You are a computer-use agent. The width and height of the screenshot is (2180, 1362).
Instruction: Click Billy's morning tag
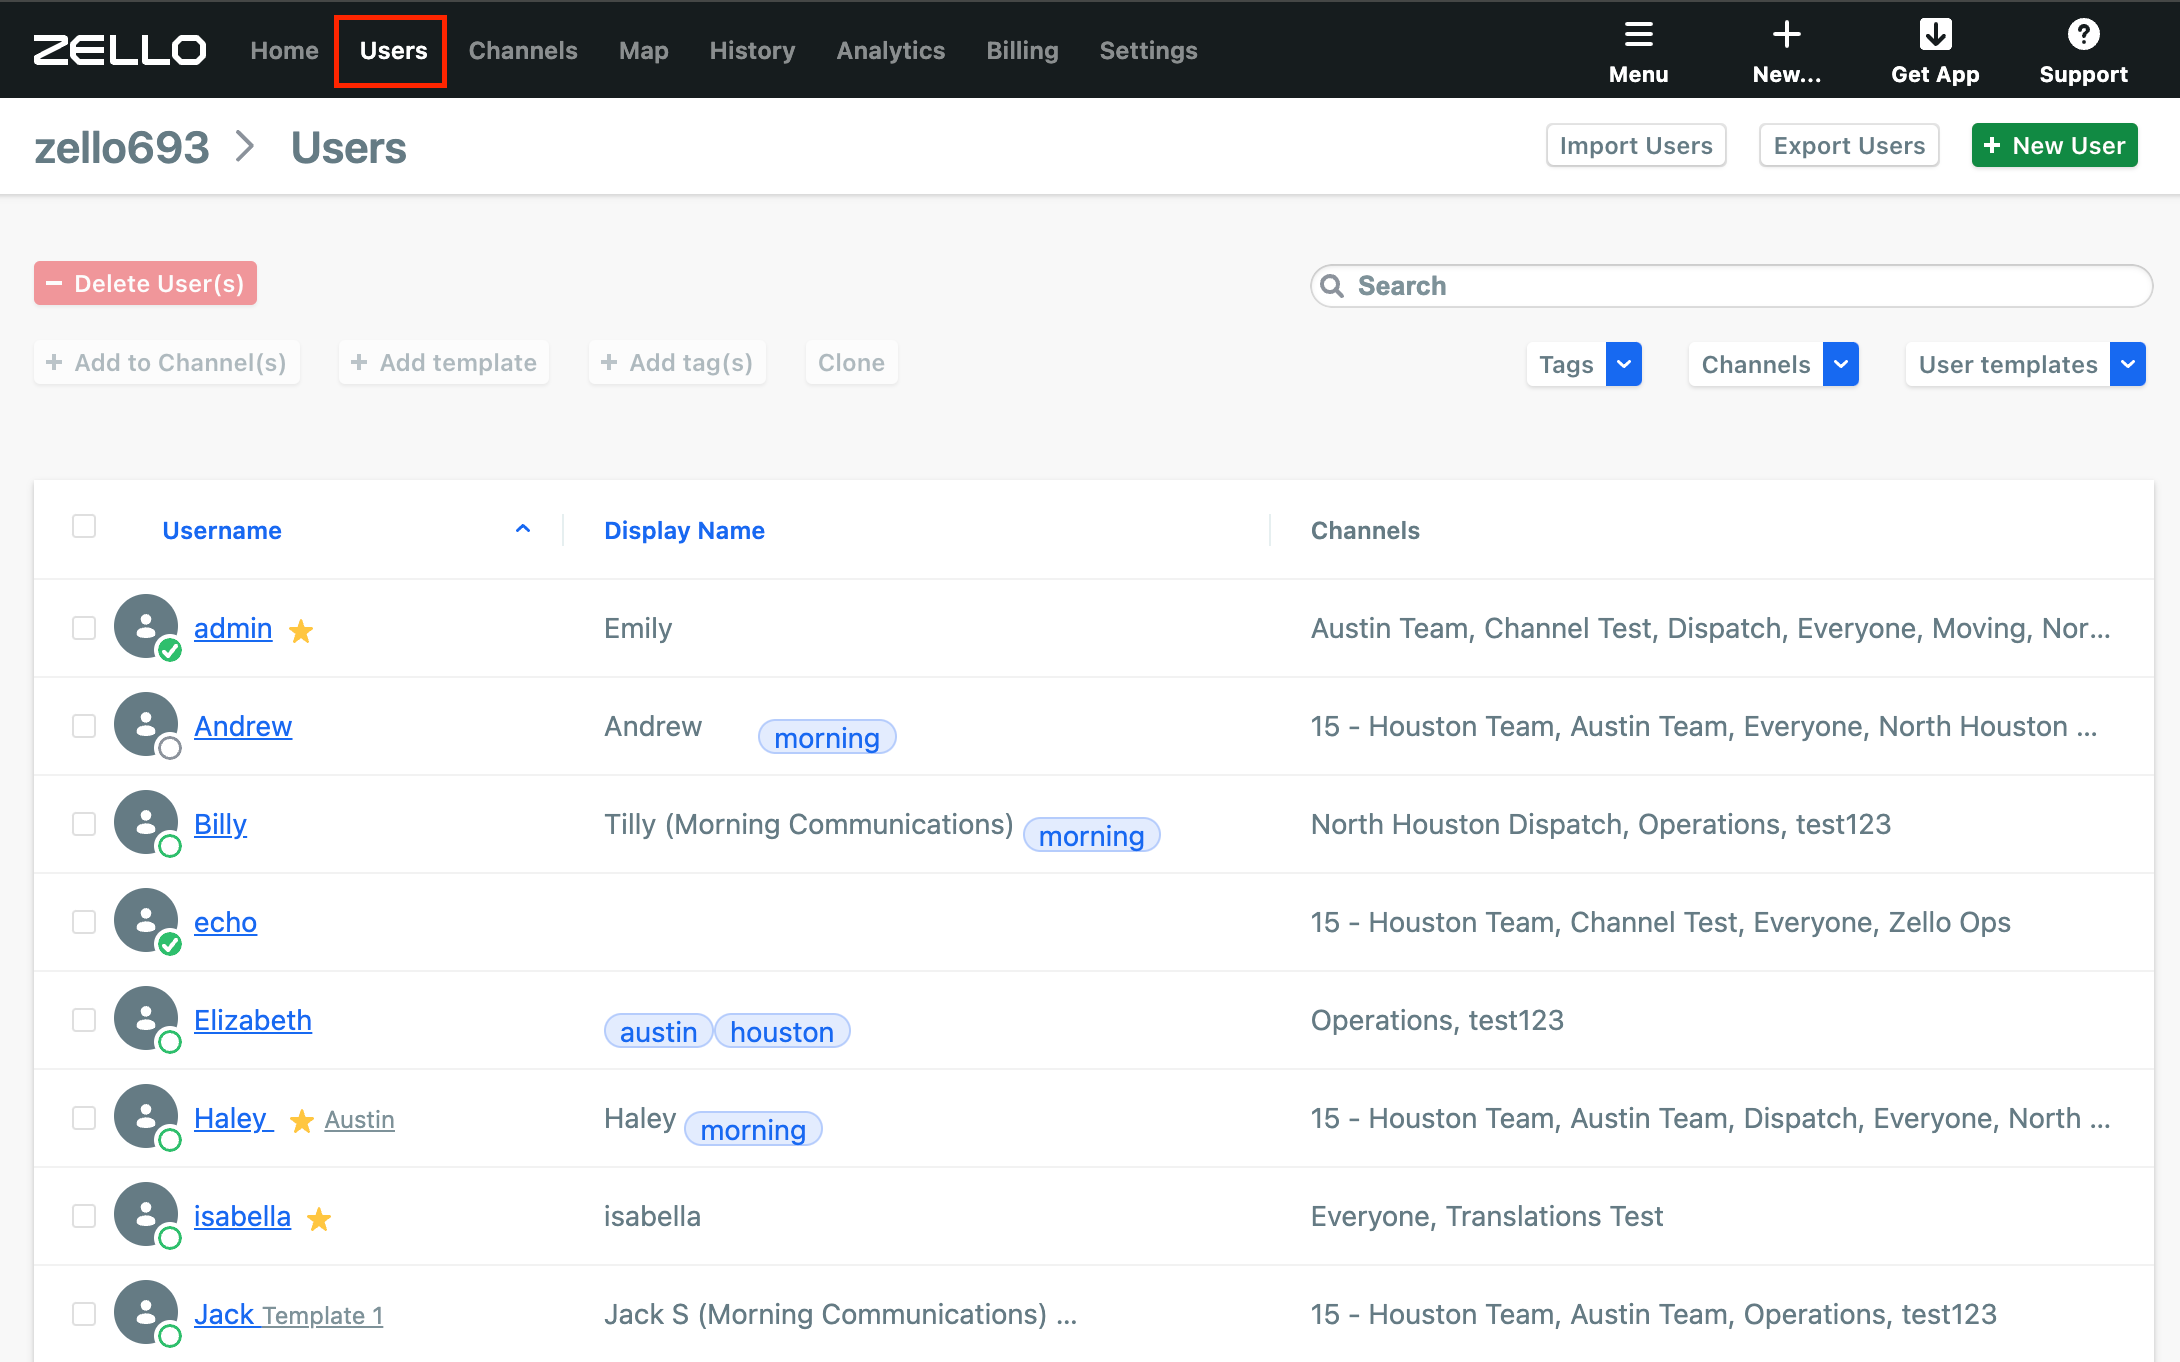[x=1091, y=836]
